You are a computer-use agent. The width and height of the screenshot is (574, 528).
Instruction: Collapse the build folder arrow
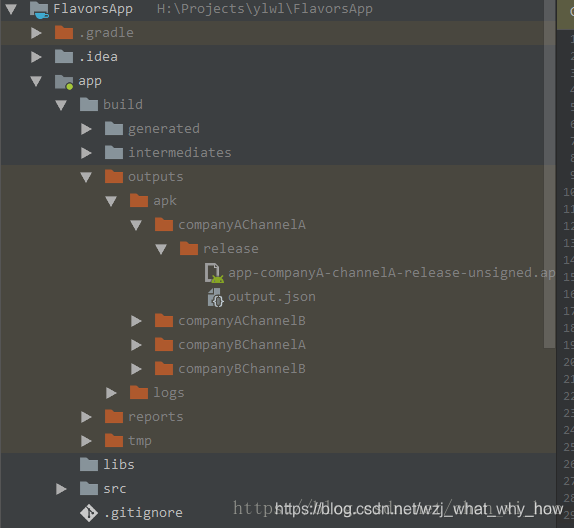[61, 105]
